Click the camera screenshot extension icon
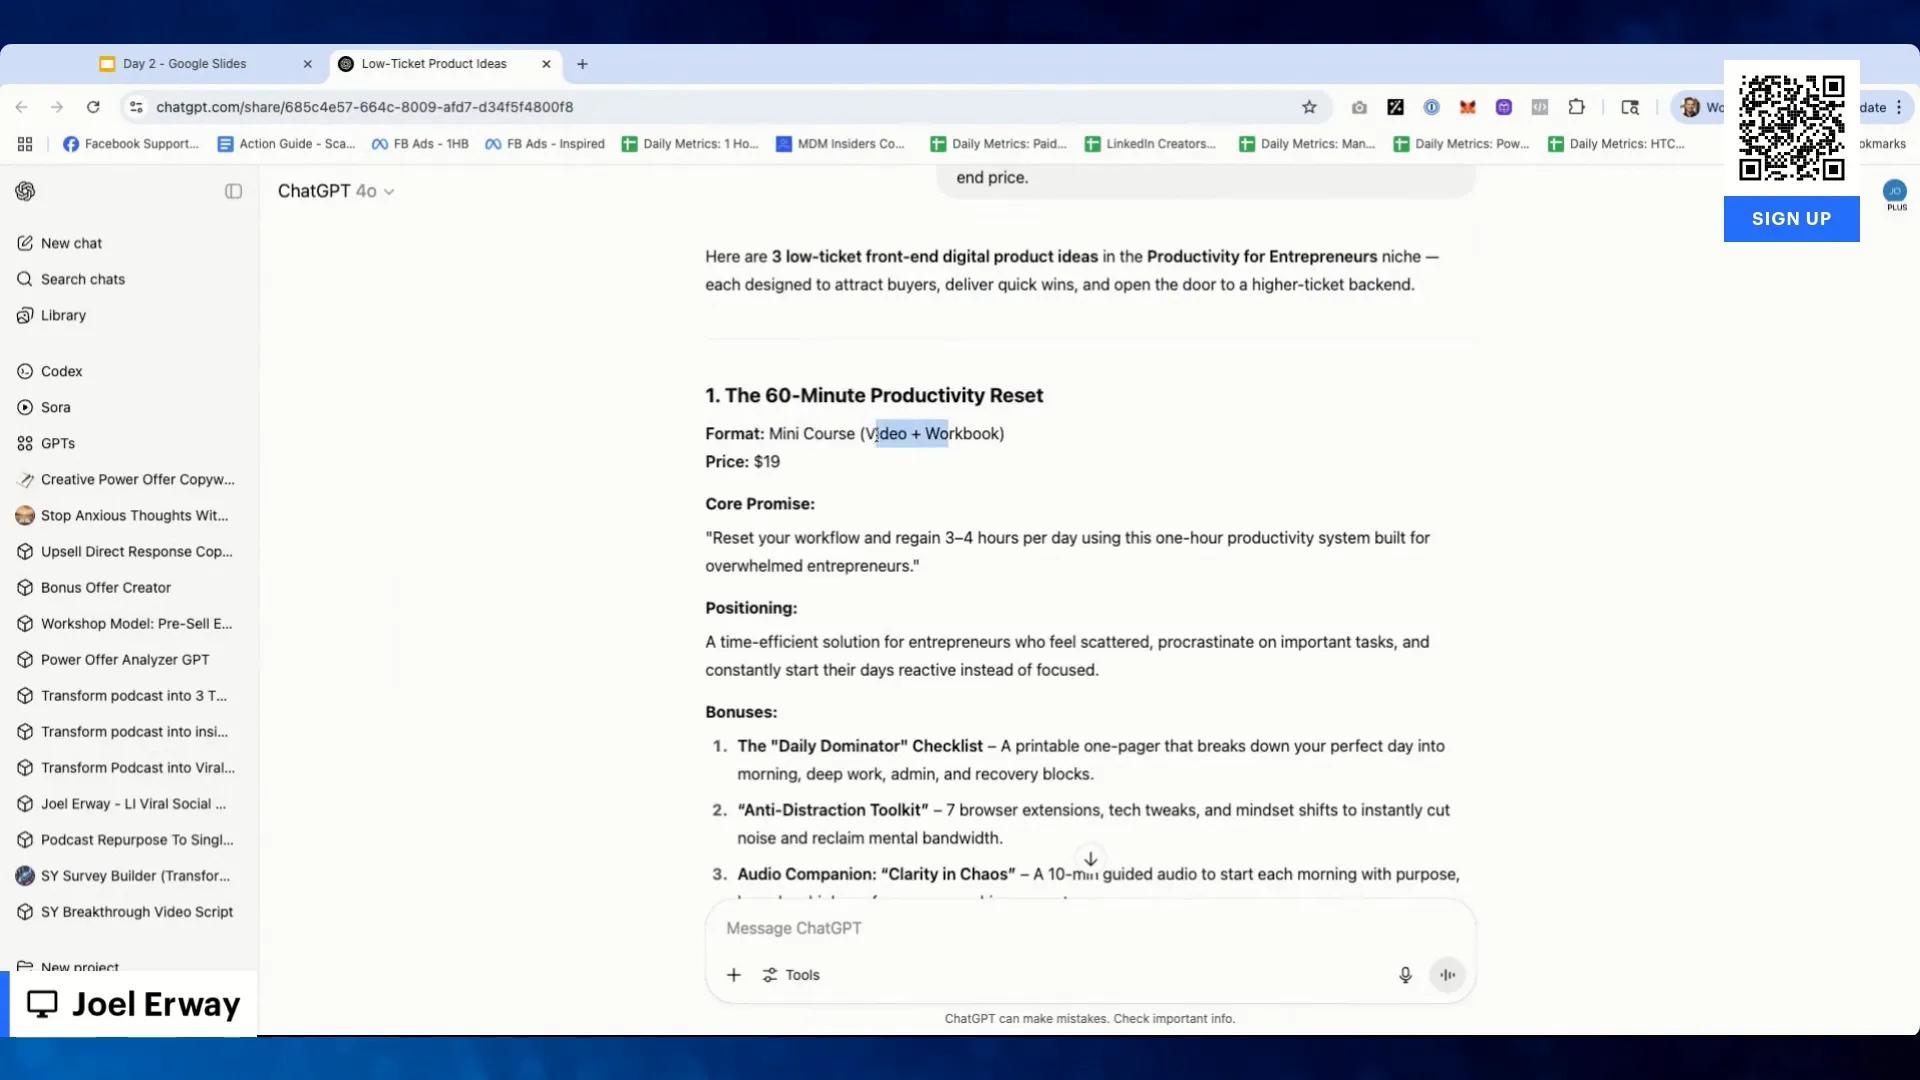The width and height of the screenshot is (1920, 1080). (x=1359, y=107)
